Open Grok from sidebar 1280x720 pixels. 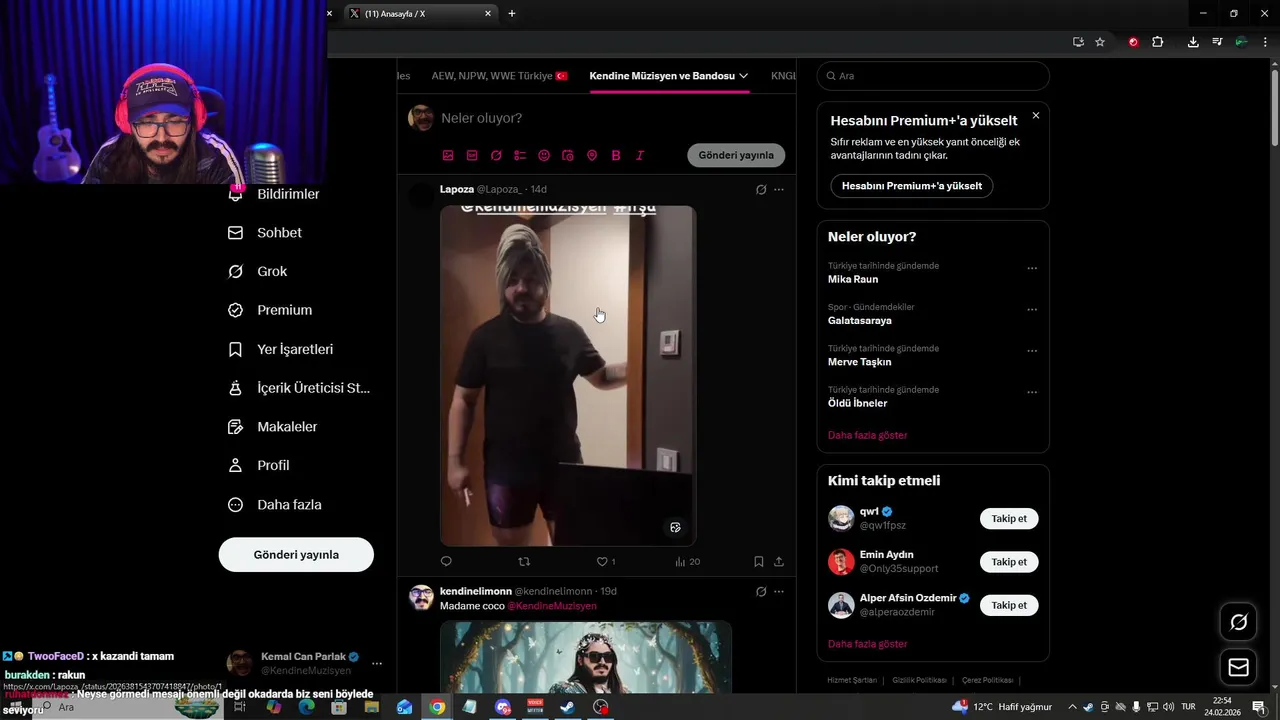pos(258,271)
